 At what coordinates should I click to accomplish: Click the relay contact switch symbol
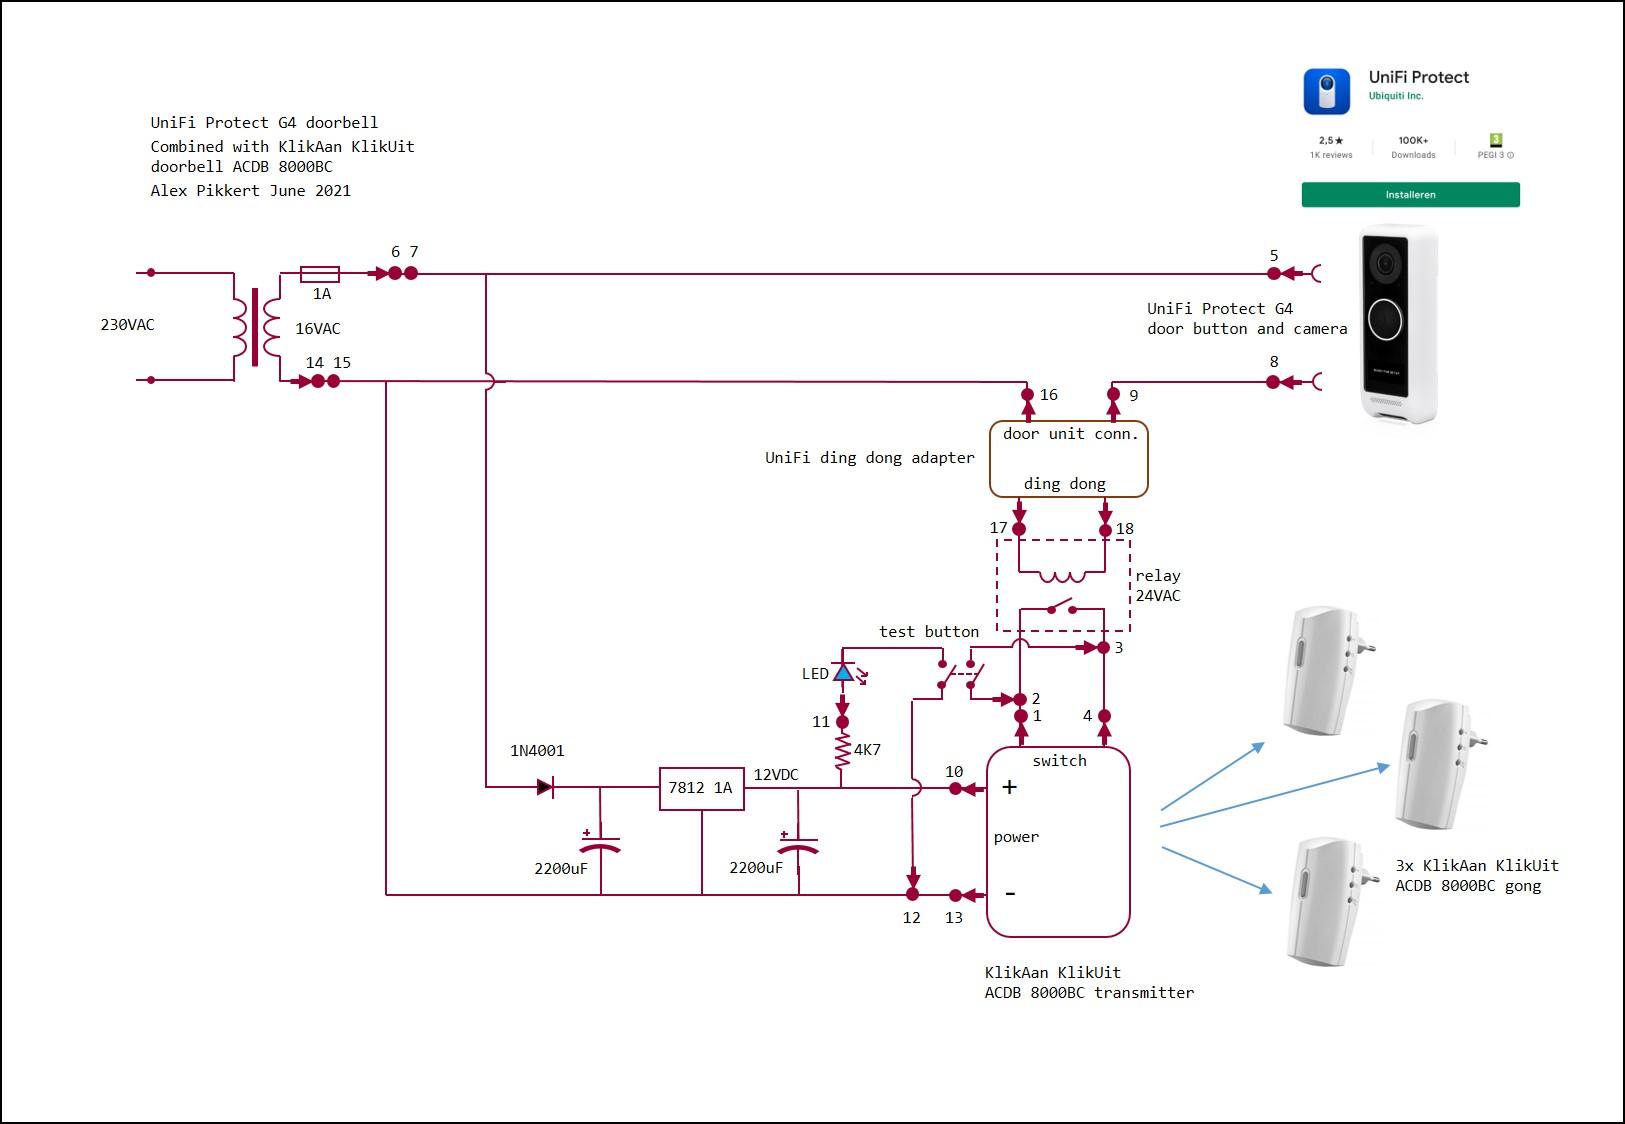(1060, 607)
